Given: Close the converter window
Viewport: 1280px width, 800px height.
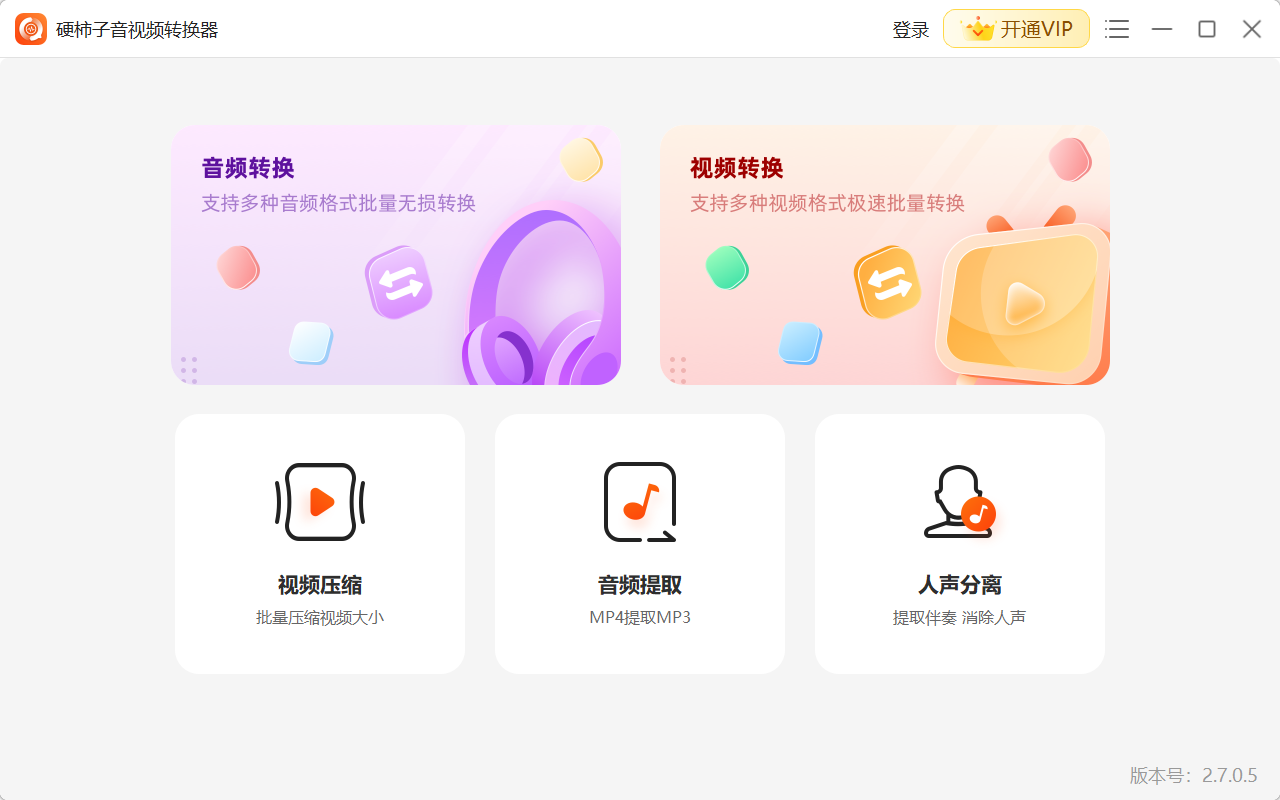Looking at the screenshot, I should click(x=1252, y=29).
